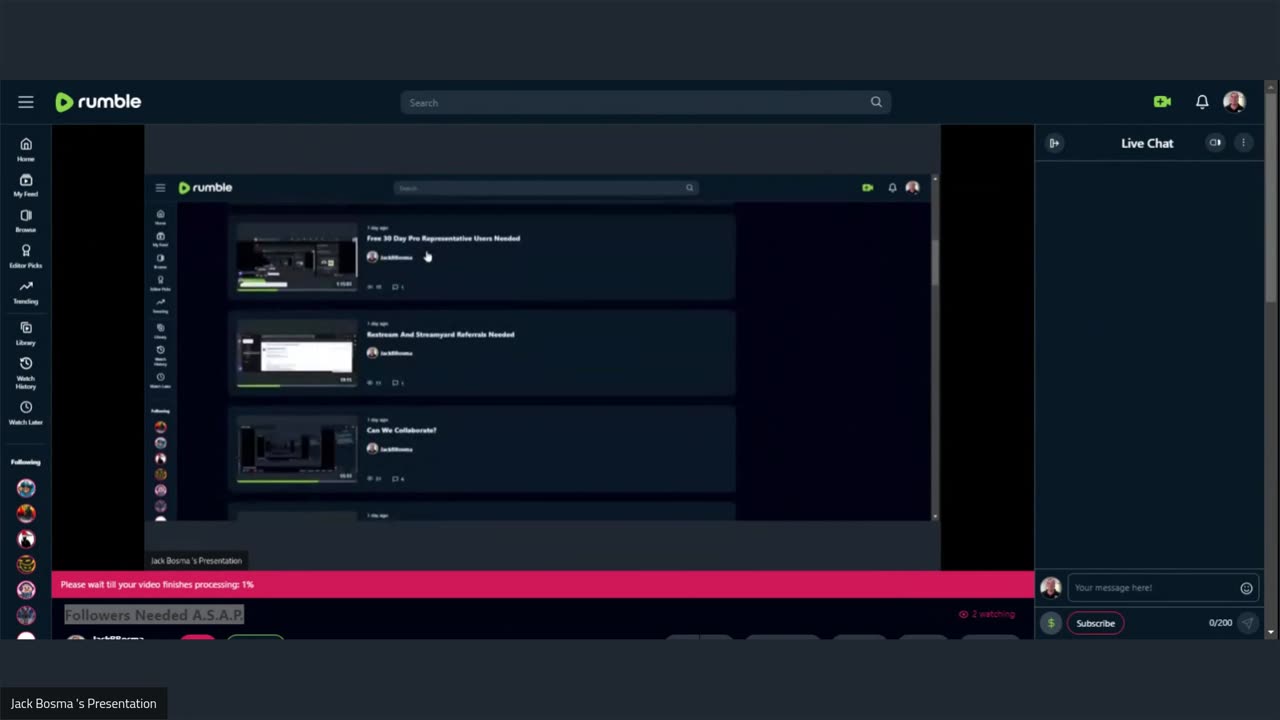
Task: Open My Feed in the left sidebar
Action: 26,186
